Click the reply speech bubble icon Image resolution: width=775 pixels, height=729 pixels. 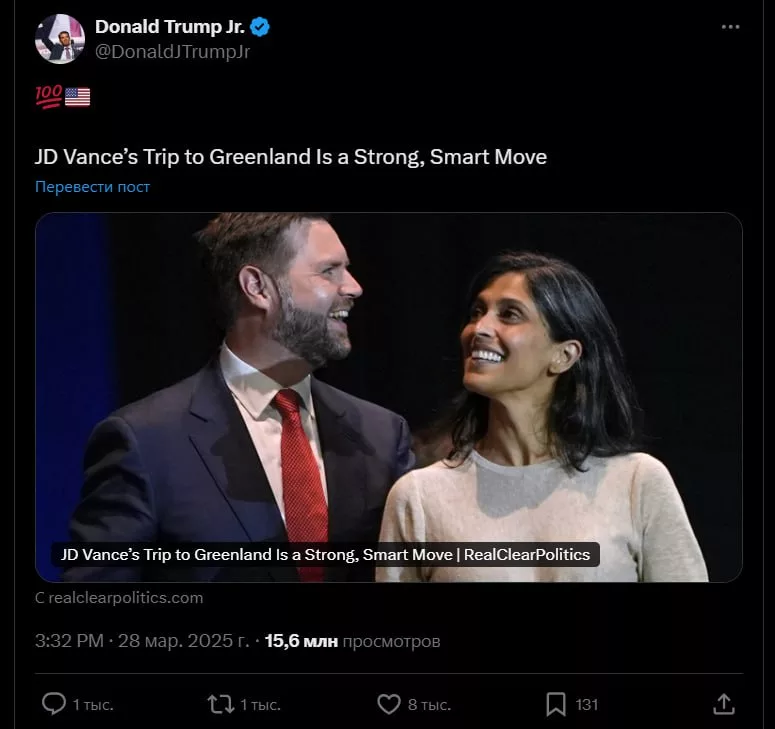[x=54, y=704]
